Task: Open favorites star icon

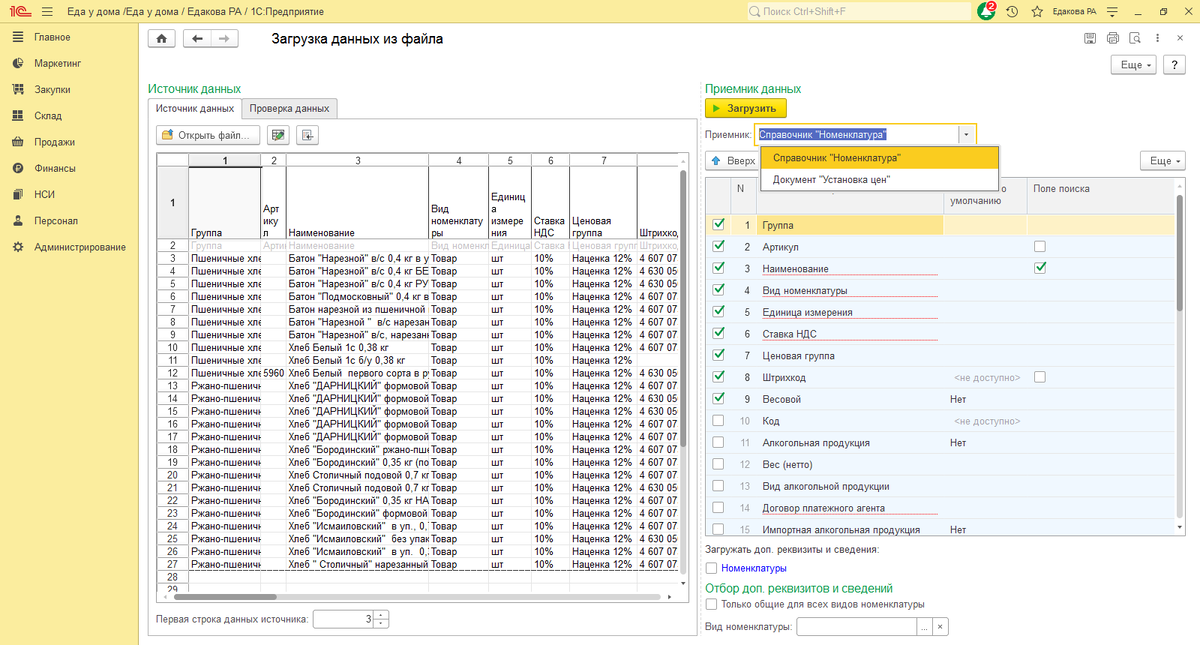Action: pos(1037,11)
